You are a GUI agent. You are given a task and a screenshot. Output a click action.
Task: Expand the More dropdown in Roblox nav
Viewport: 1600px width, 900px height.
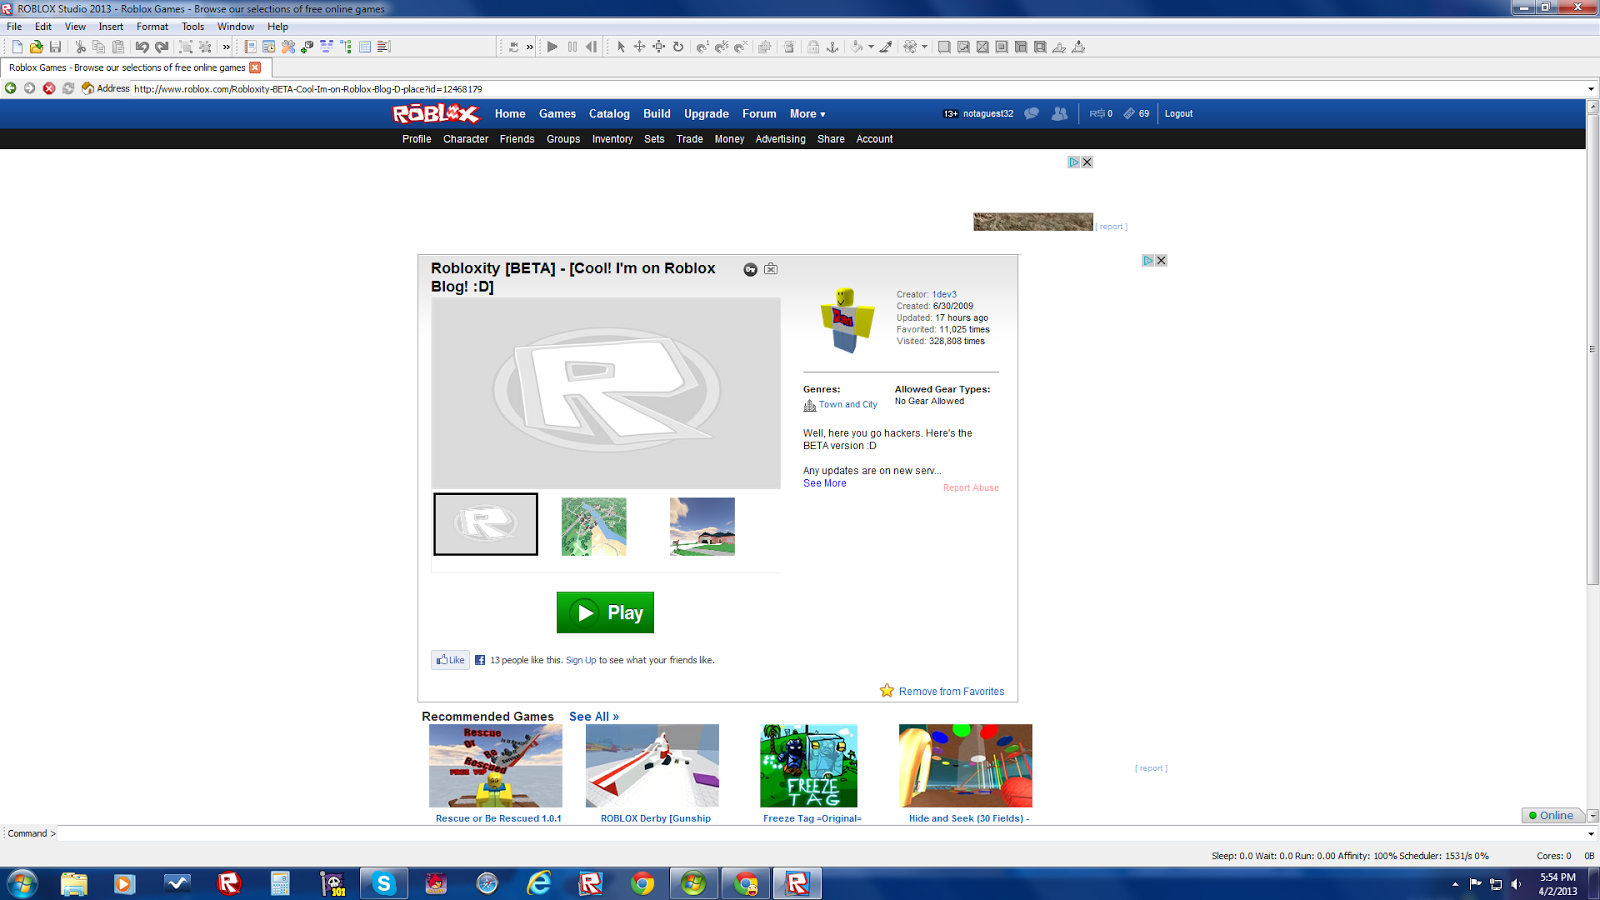click(x=807, y=114)
